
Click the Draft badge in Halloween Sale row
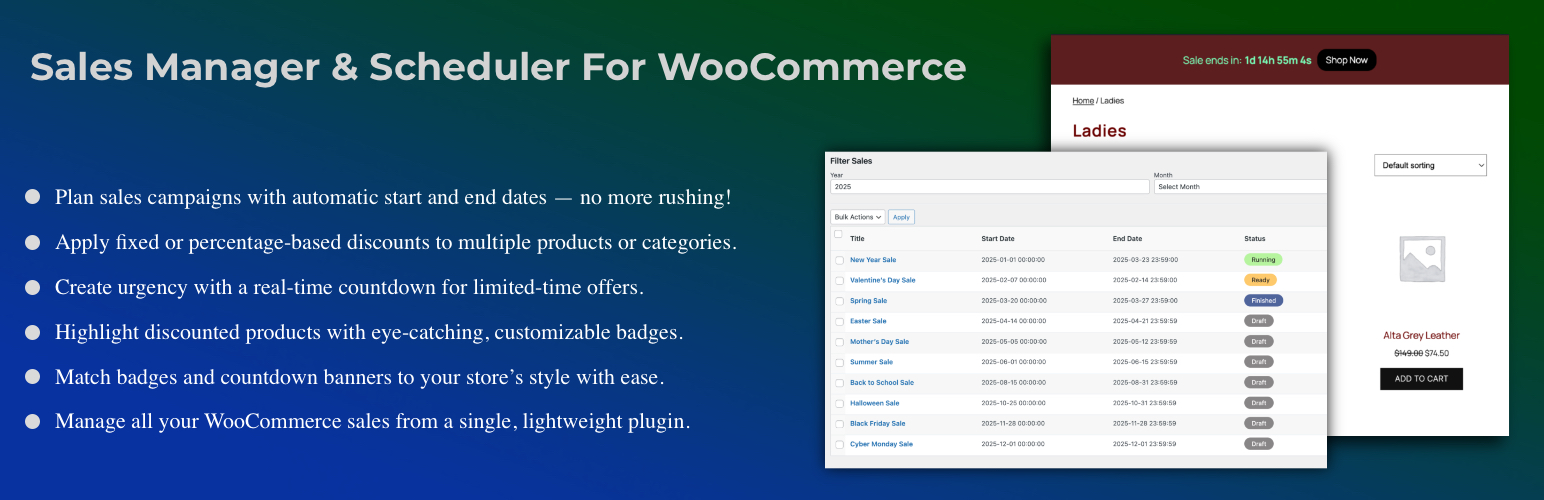[x=1259, y=403]
